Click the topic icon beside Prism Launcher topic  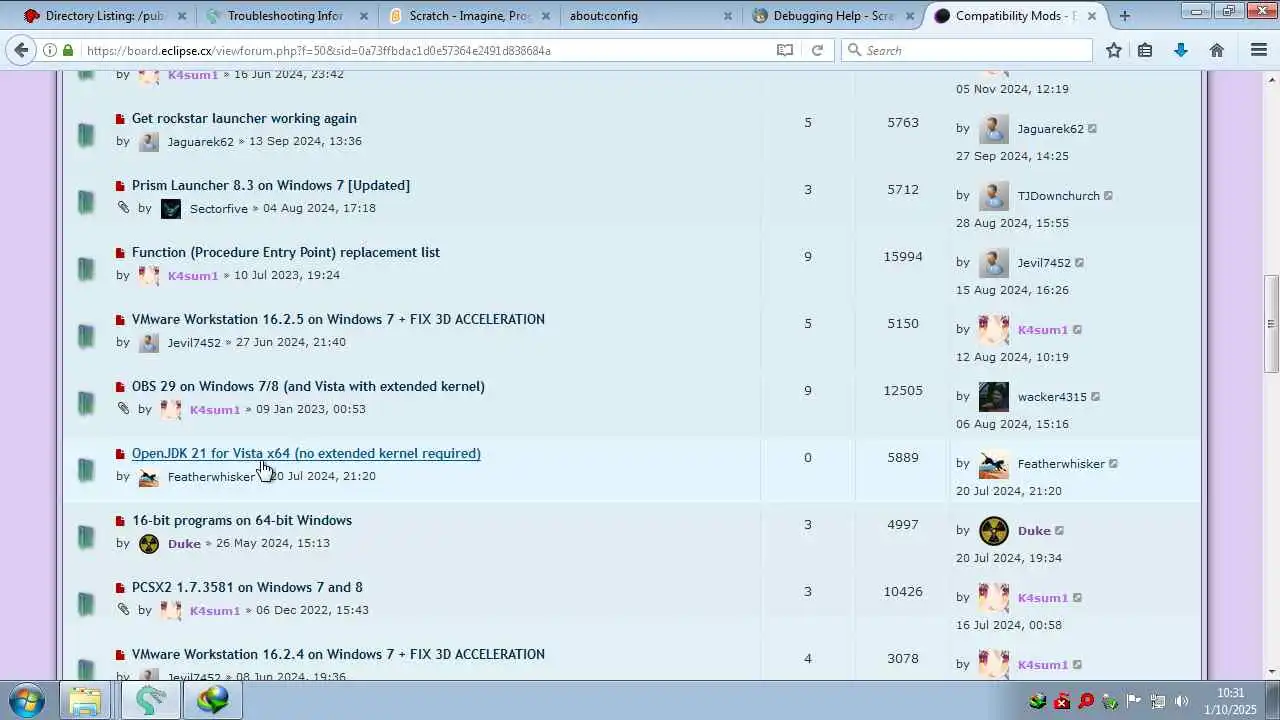86,201
